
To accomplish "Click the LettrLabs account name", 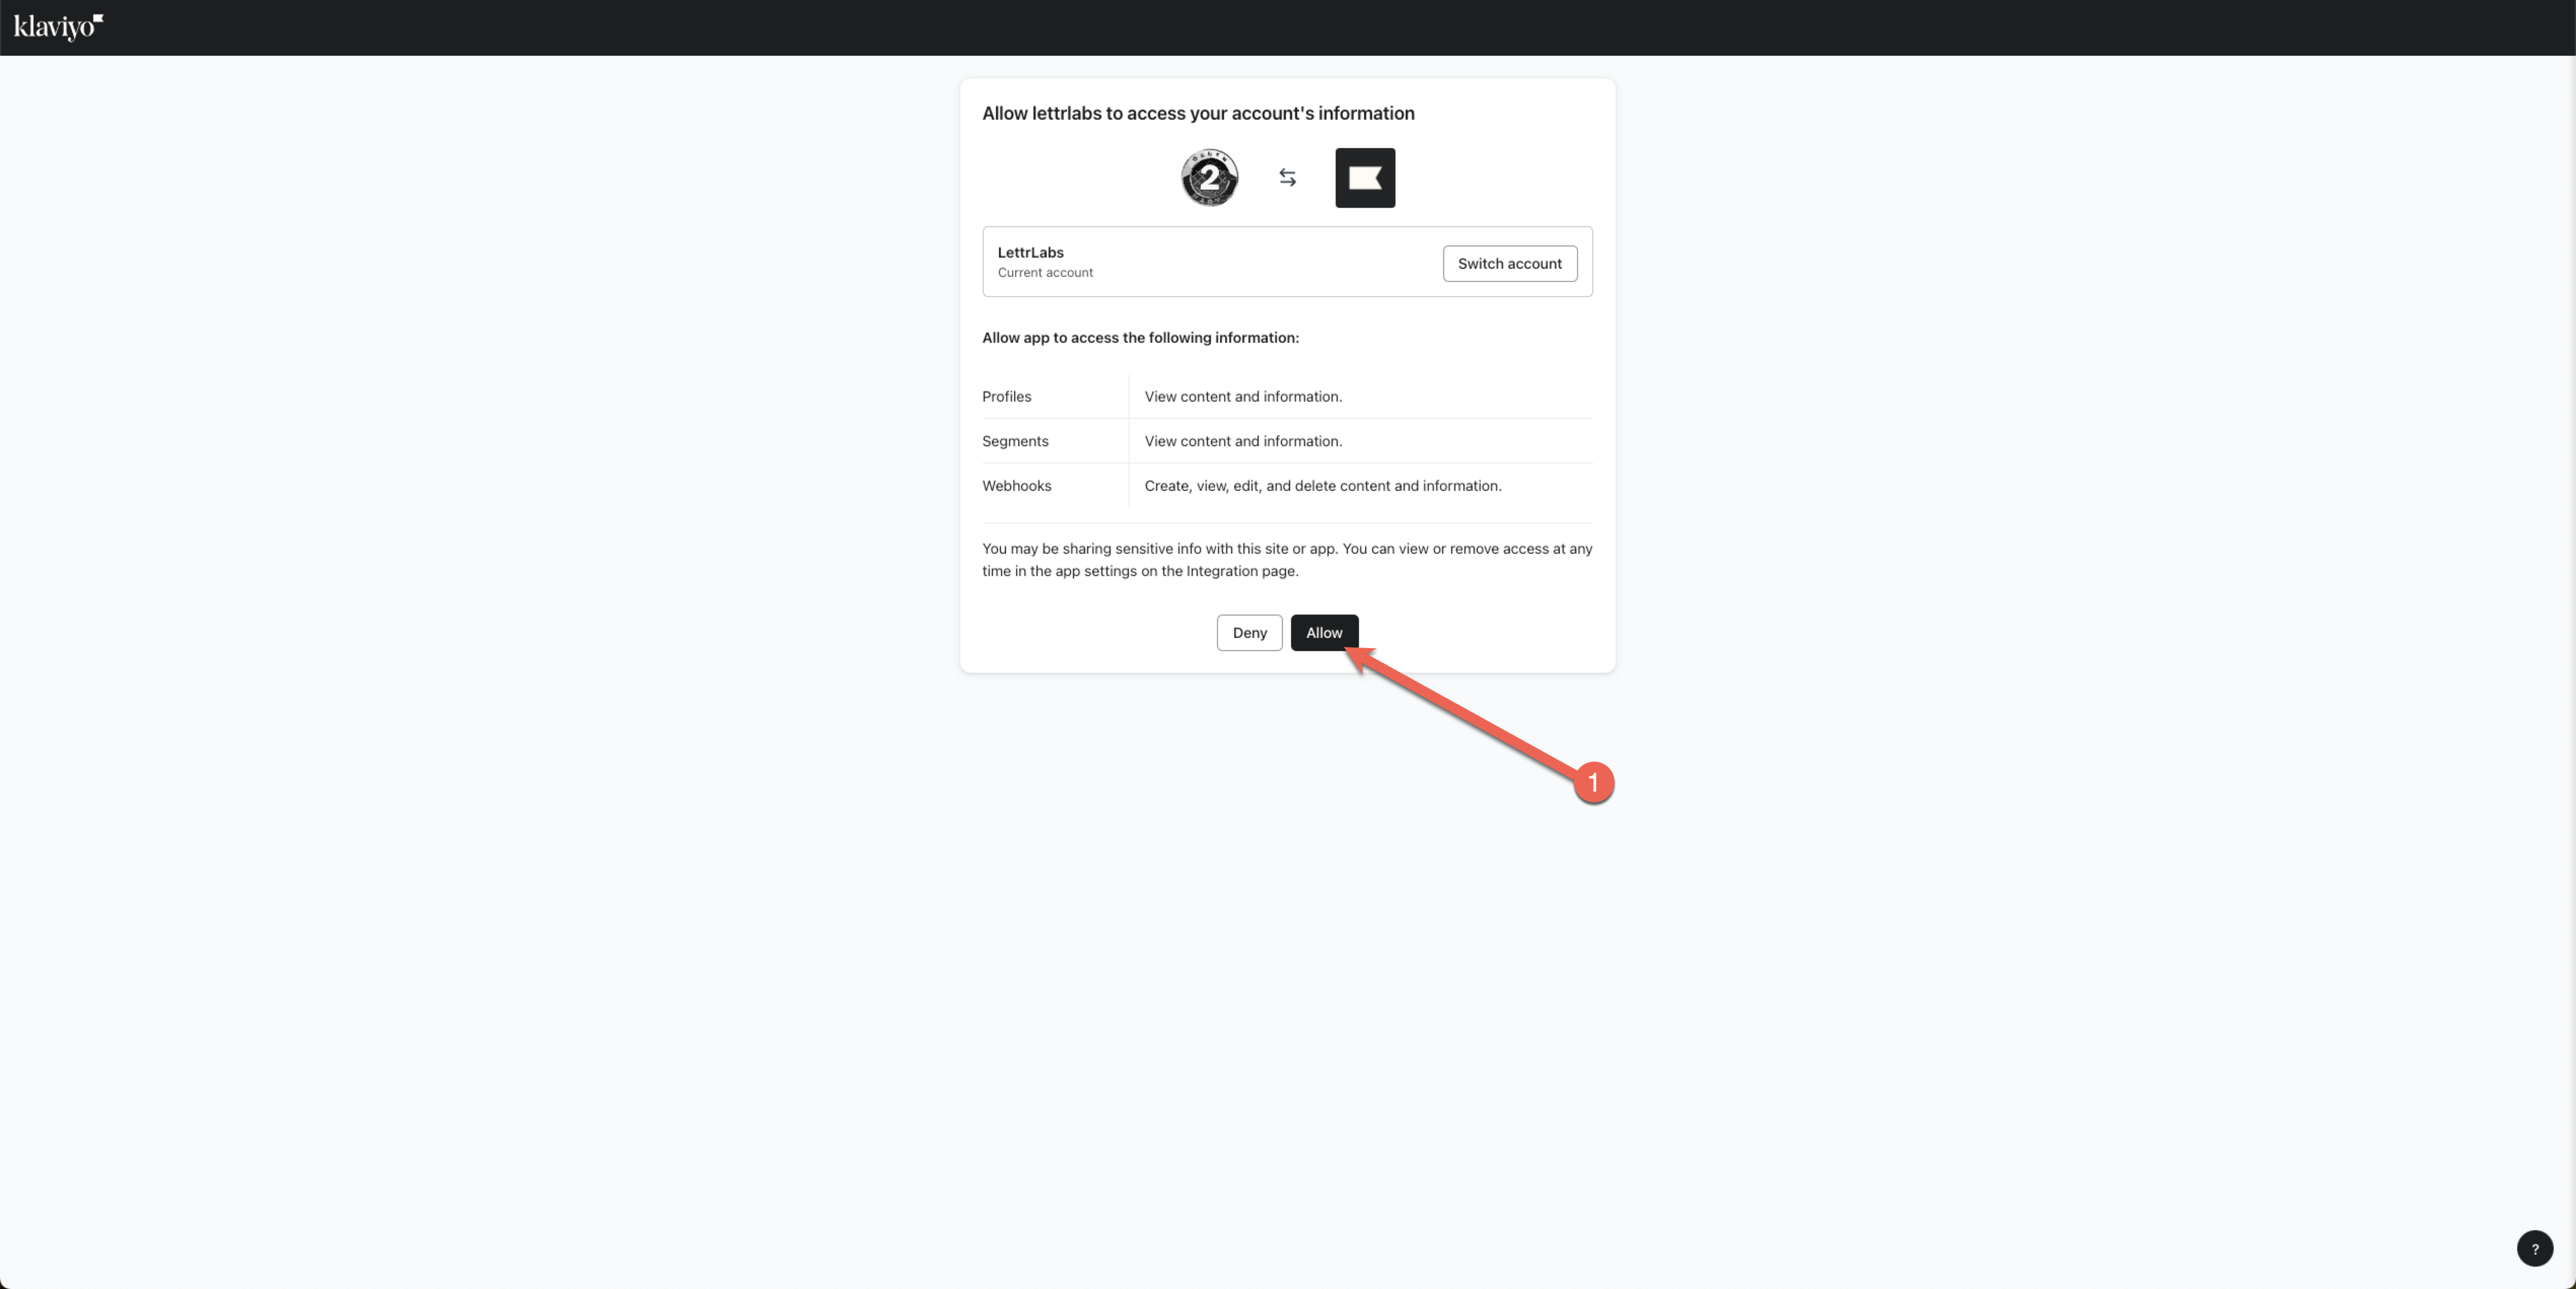I will pos(1030,252).
